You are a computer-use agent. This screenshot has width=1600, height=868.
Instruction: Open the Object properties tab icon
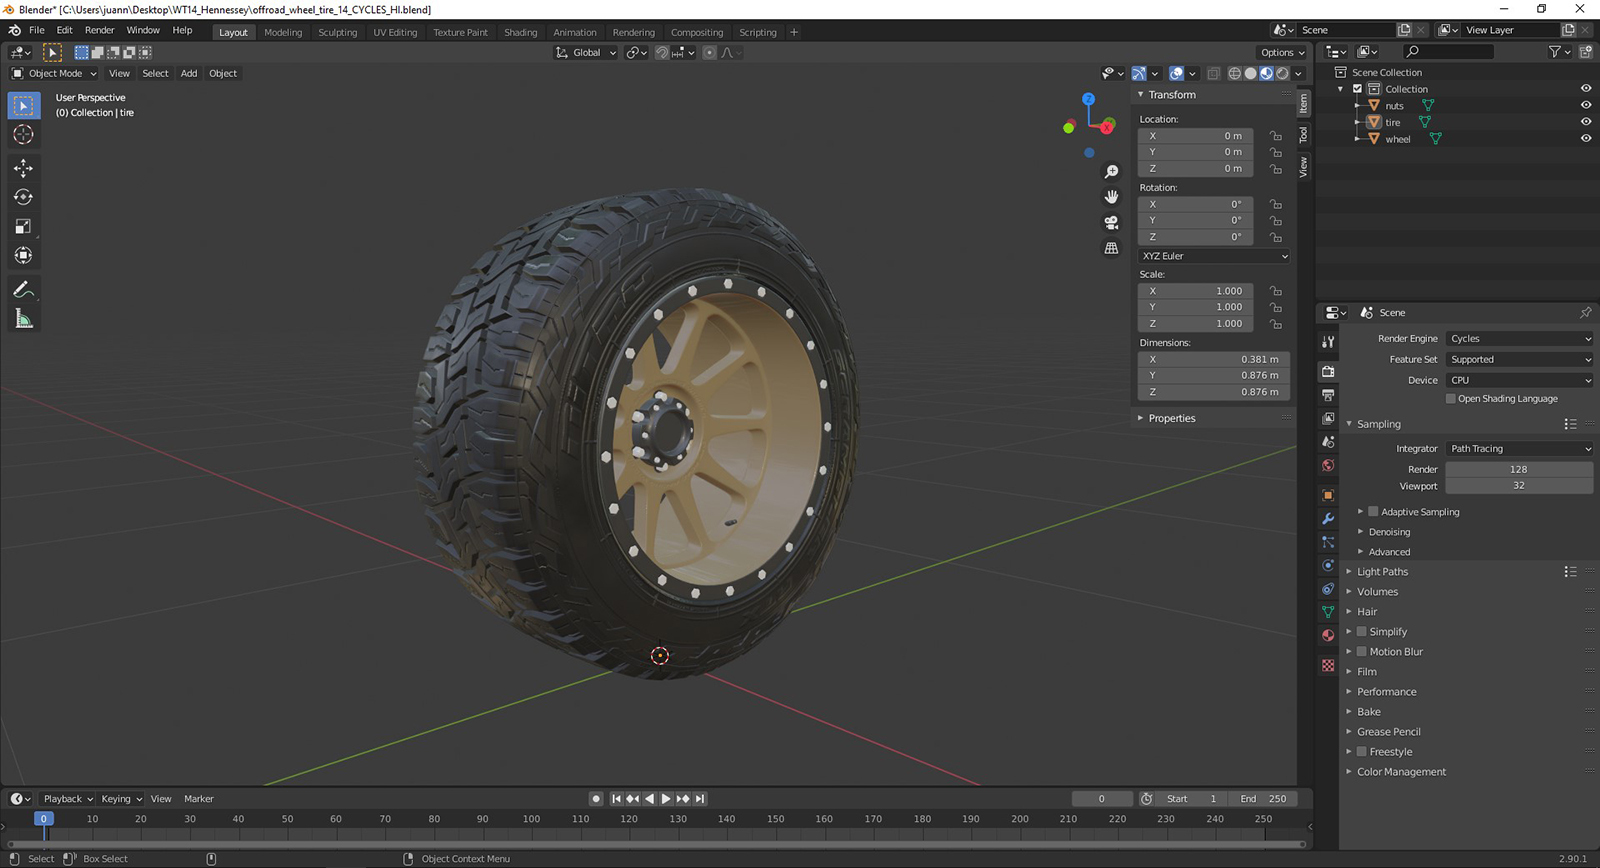point(1328,495)
